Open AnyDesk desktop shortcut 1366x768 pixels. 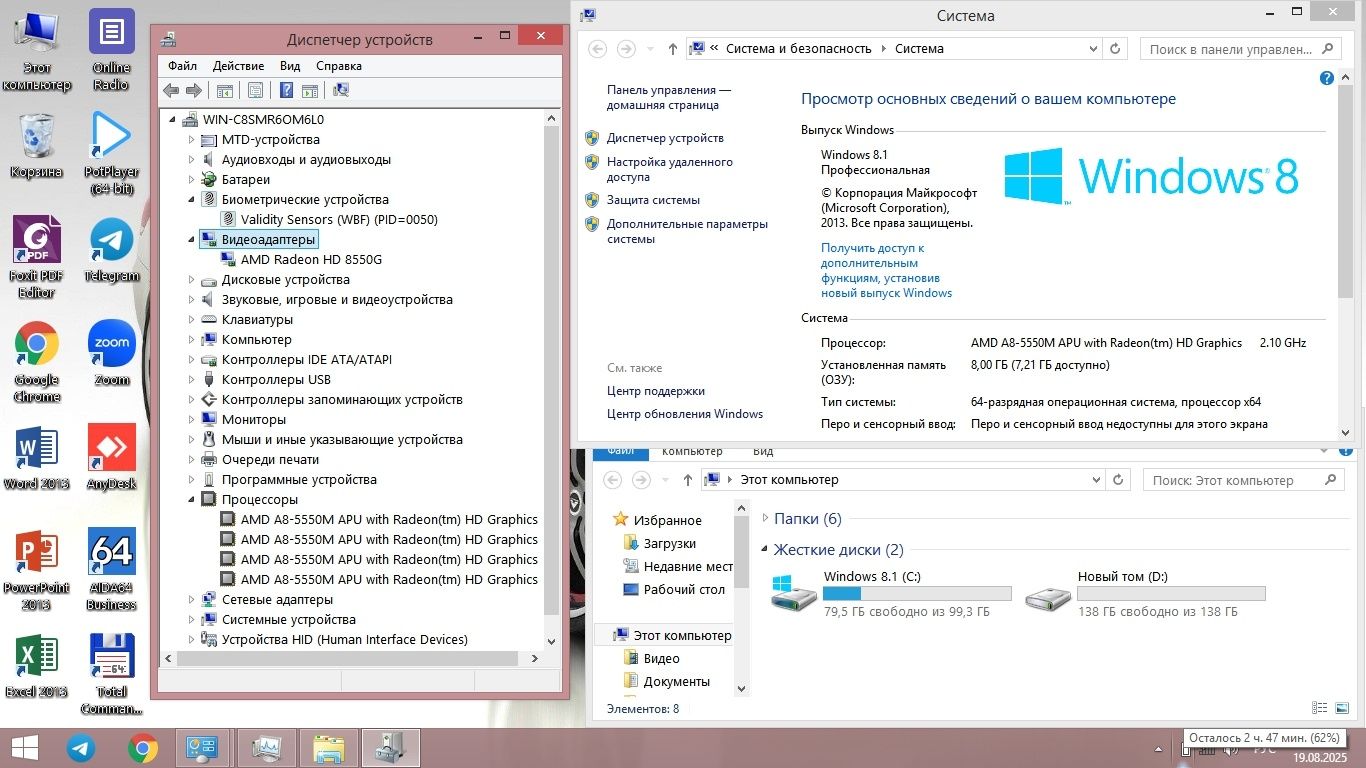[x=111, y=457]
